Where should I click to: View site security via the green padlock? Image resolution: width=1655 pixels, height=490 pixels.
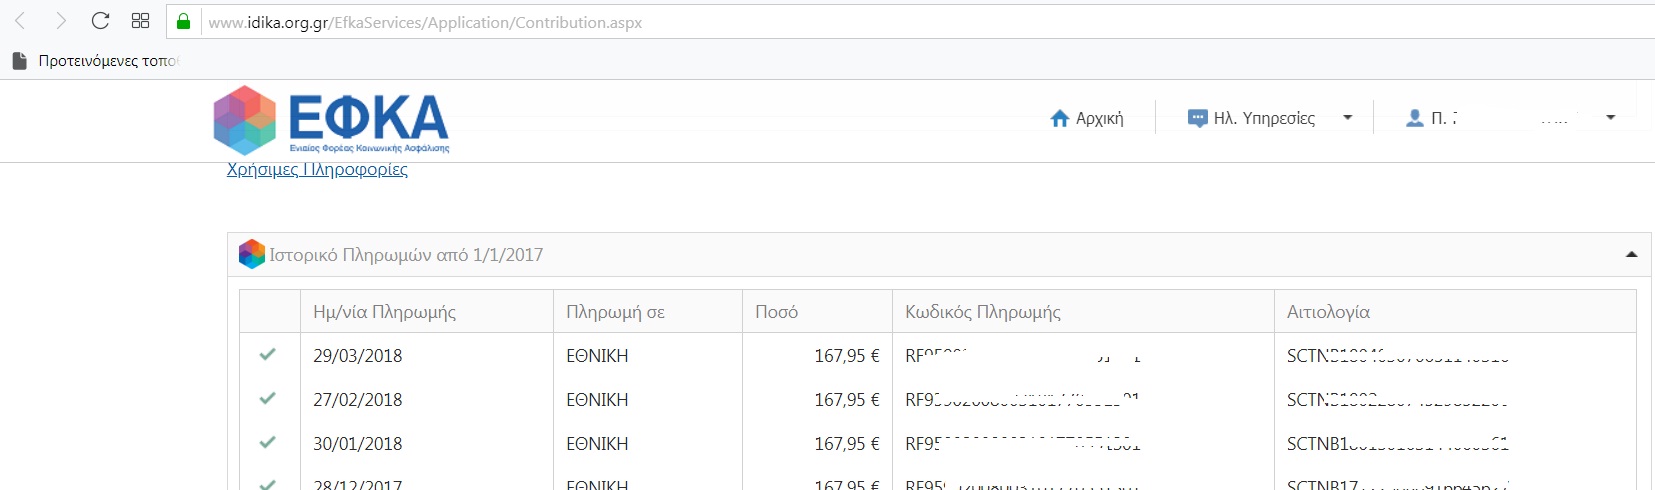tap(183, 21)
